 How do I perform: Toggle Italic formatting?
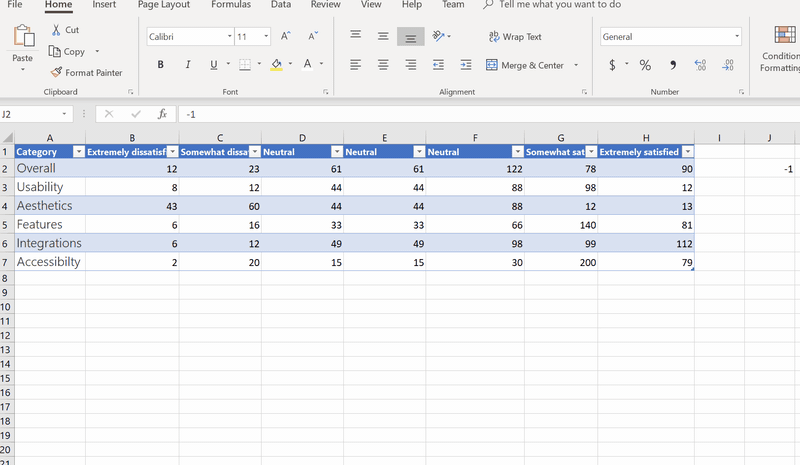coord(188,64)
